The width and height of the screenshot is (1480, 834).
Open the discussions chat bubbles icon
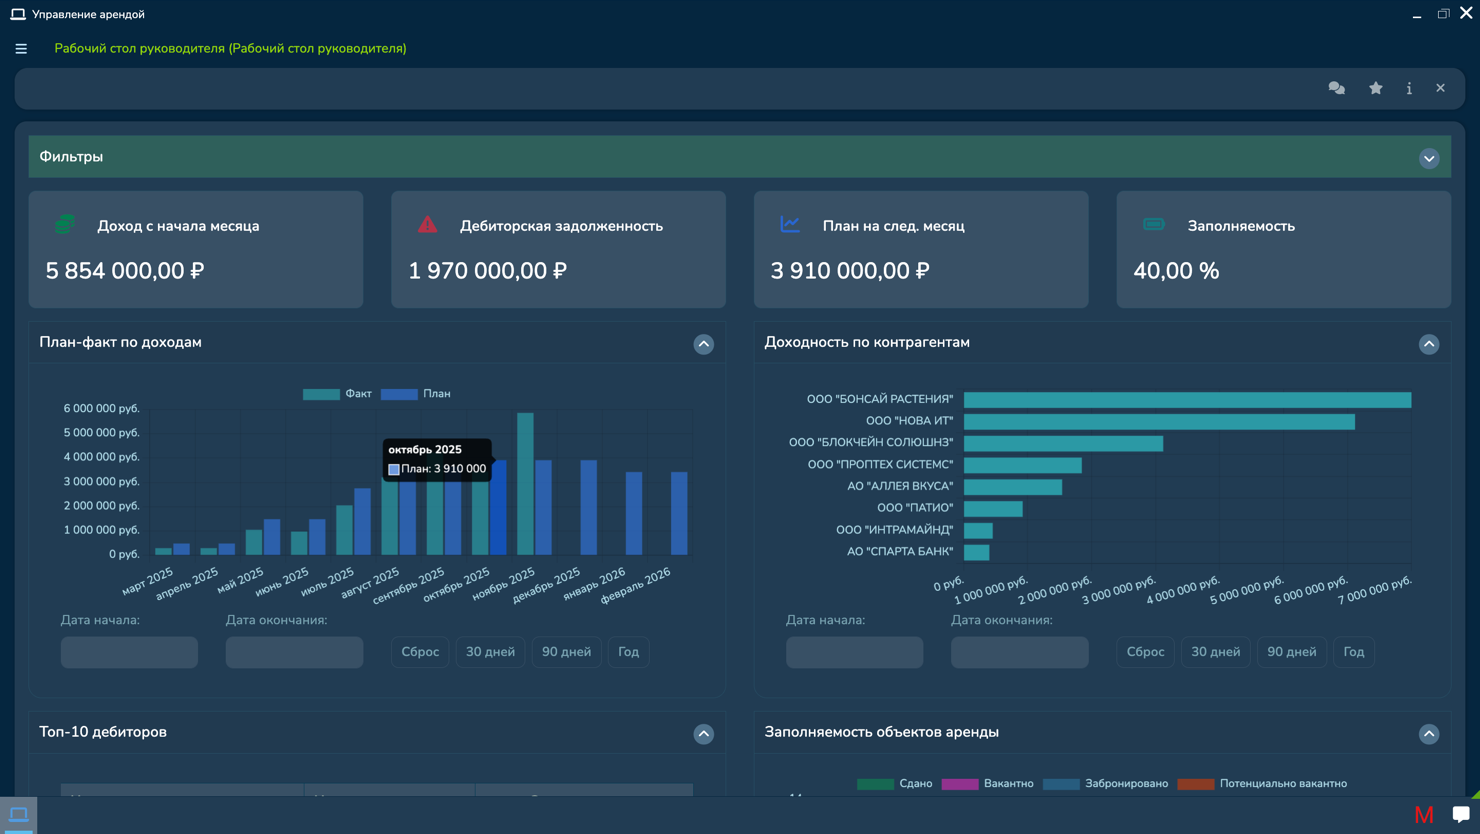point(1336,88)
